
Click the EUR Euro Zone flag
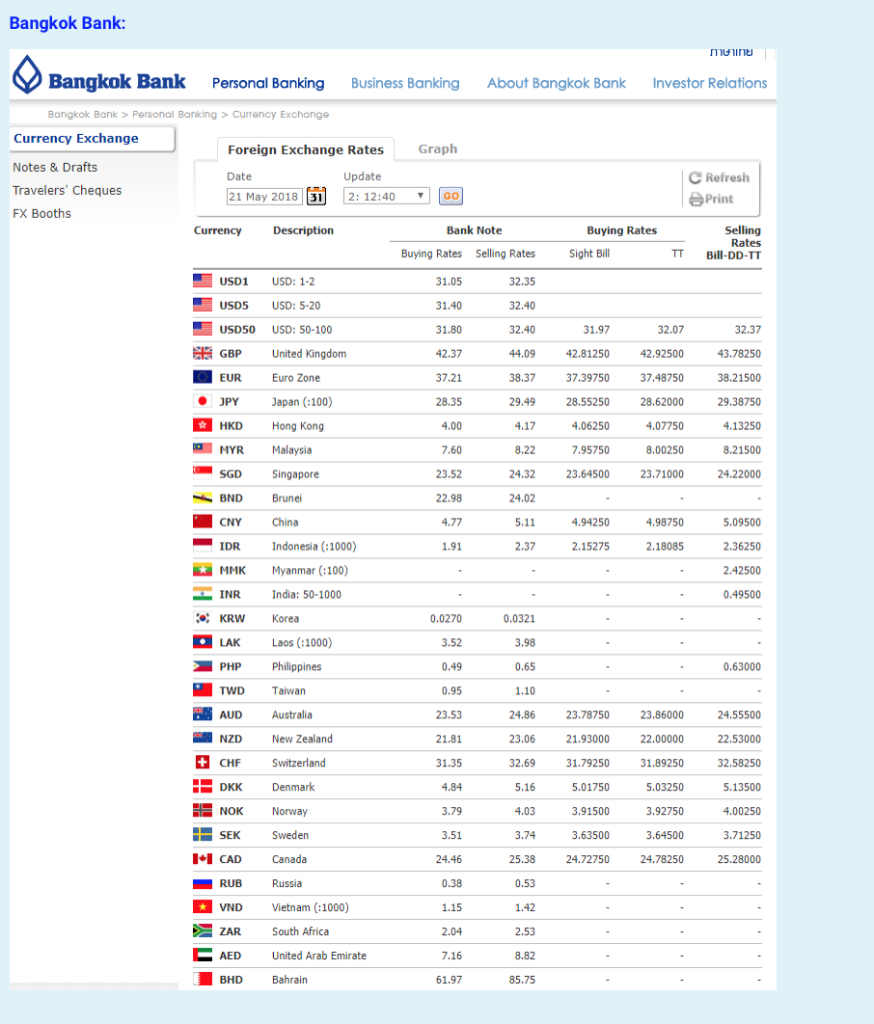tap(202, 377)
